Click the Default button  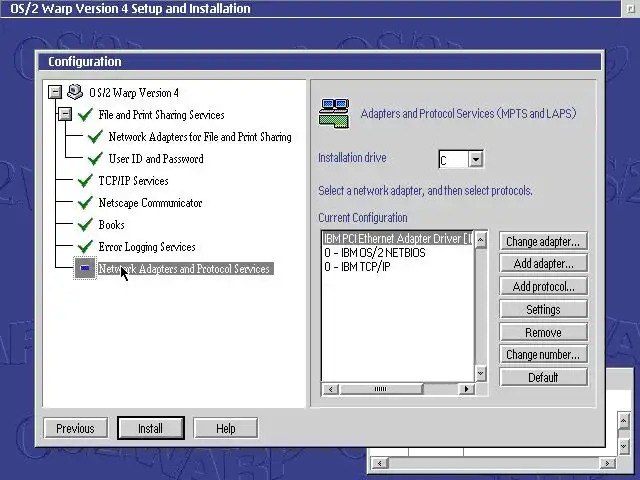(543, 377)
